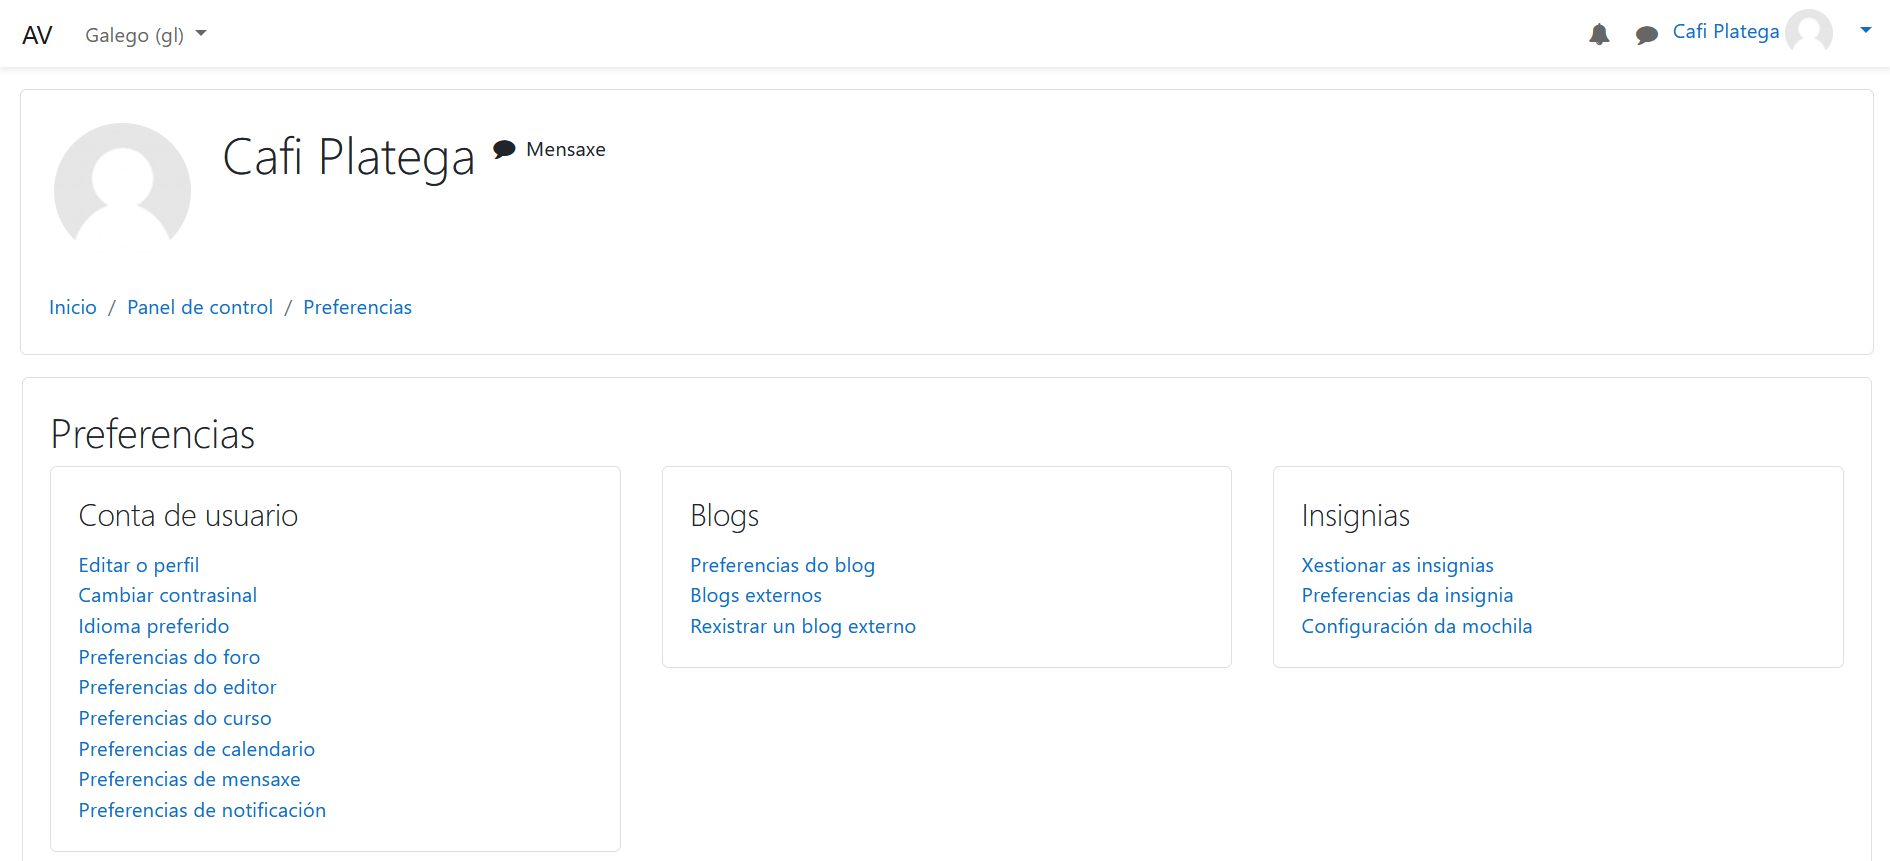Screen dimensions: 1890x861
Task: Open Idioma preferido settings
Action: tap(154, 626)
